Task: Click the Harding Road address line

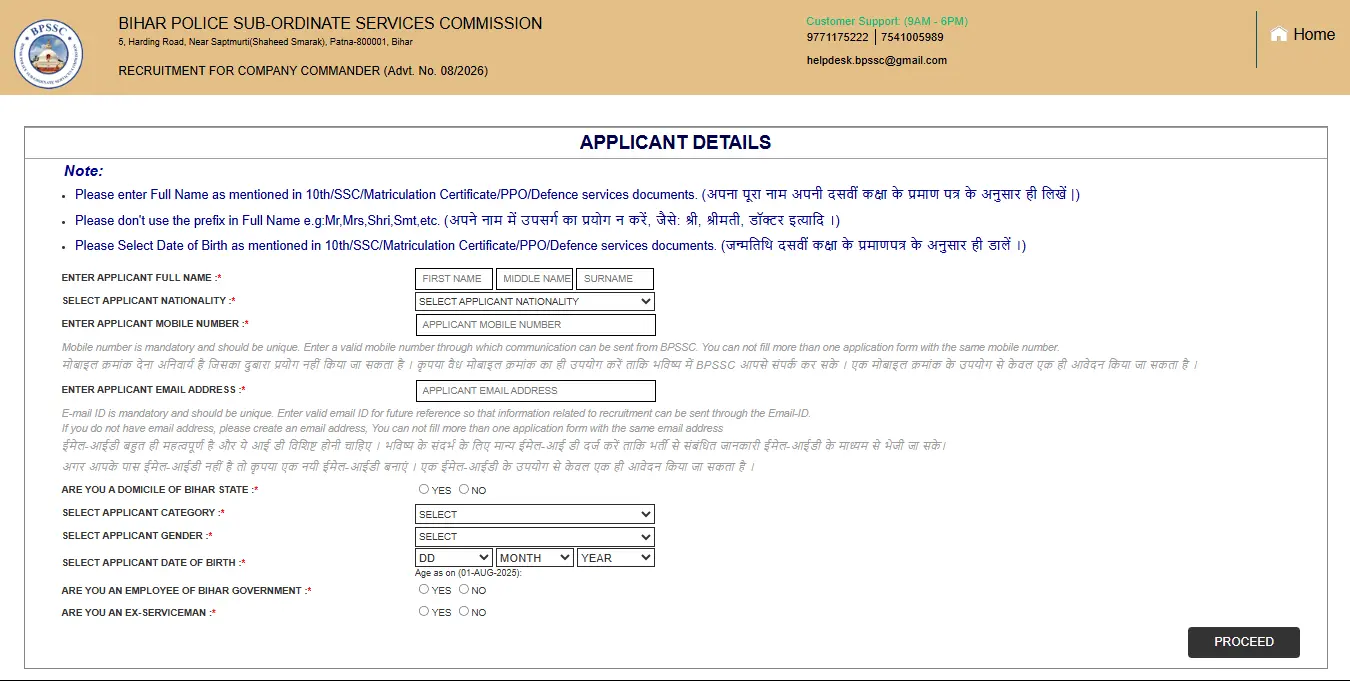Action: 265,42
